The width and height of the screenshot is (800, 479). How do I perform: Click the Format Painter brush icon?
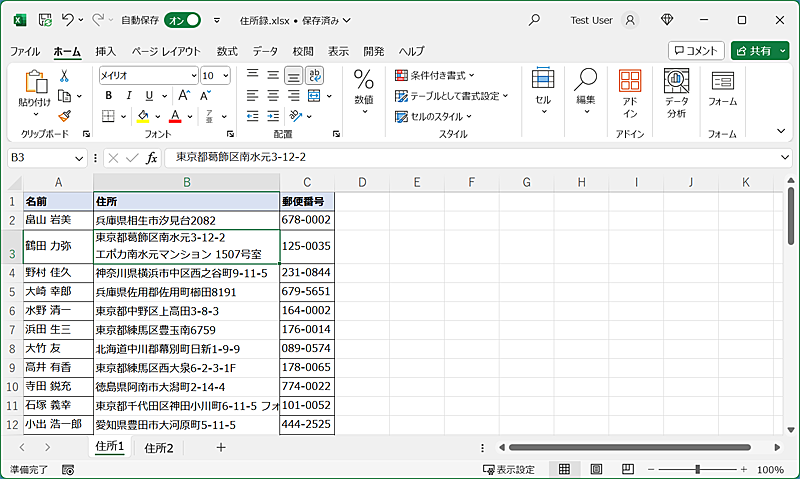point(65,116)
